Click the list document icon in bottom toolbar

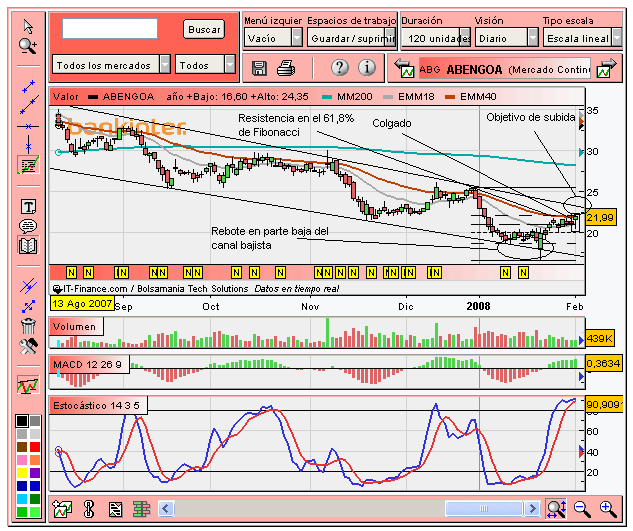115,509
